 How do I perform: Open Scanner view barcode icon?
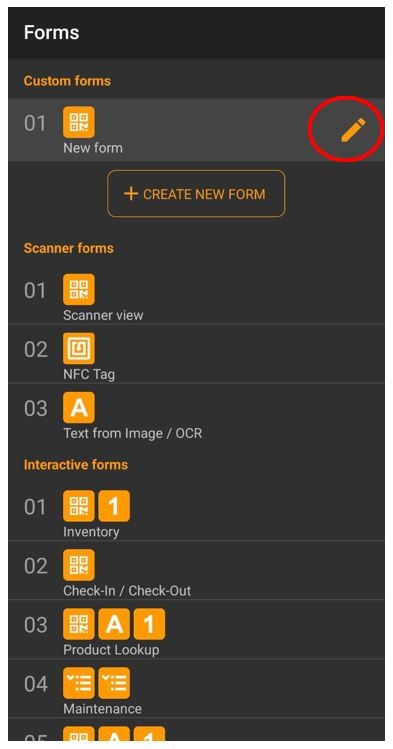[x=79, y=289]
